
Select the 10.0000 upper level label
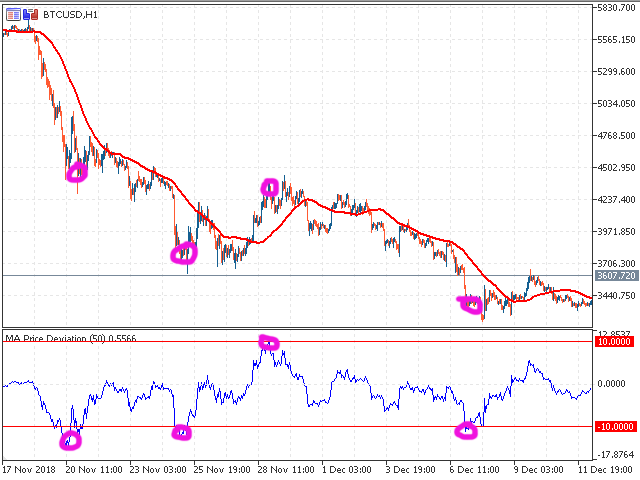(614, 342)
